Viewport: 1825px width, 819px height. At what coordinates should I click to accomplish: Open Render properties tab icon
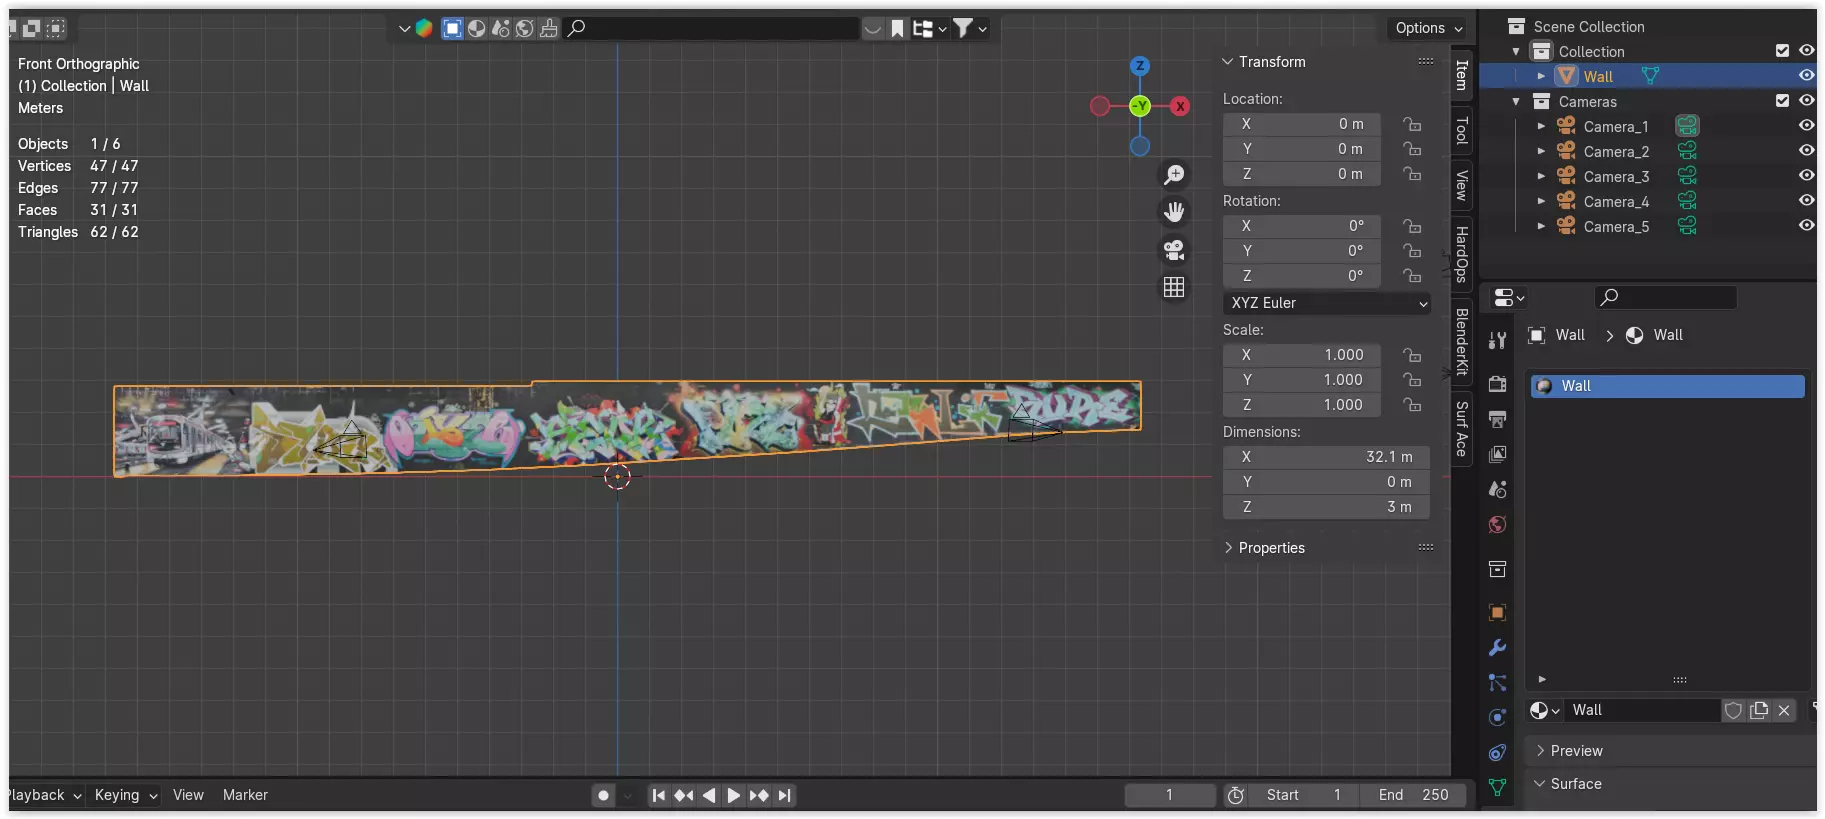(x=1497, y=384)
